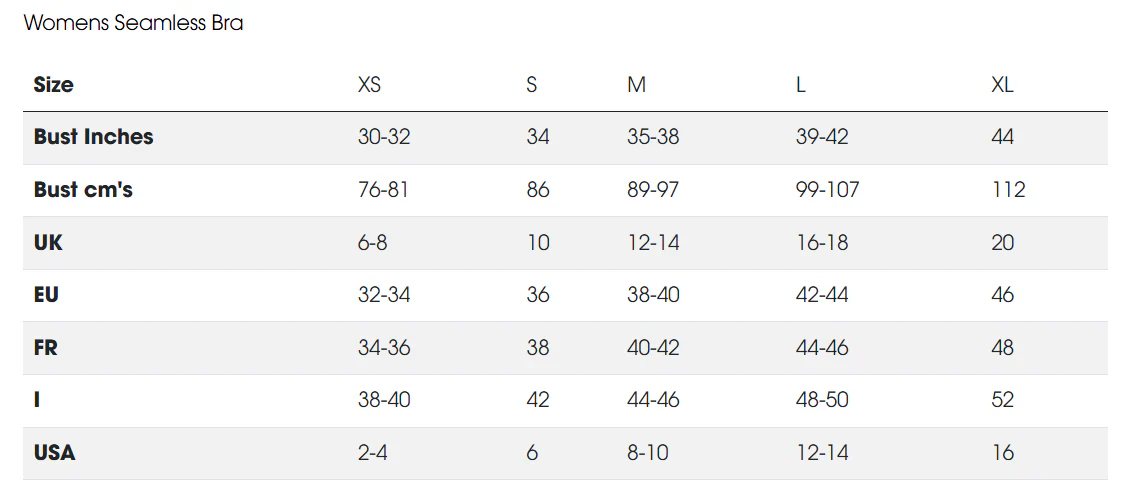The image size is (1128, 504).
Task: Click the 99-107 bust cm value
Action: pos(827,190)
